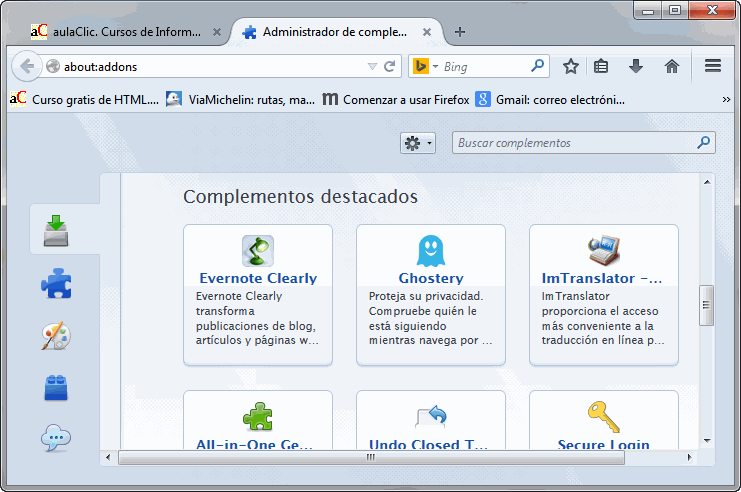
Task: Reload the page with the refresh icon
Action: pos(390,66)
